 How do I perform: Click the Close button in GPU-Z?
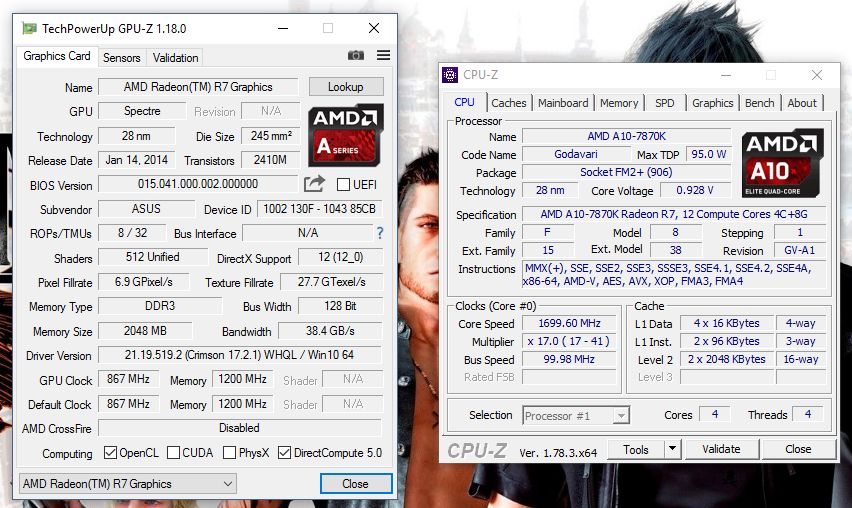356,484
